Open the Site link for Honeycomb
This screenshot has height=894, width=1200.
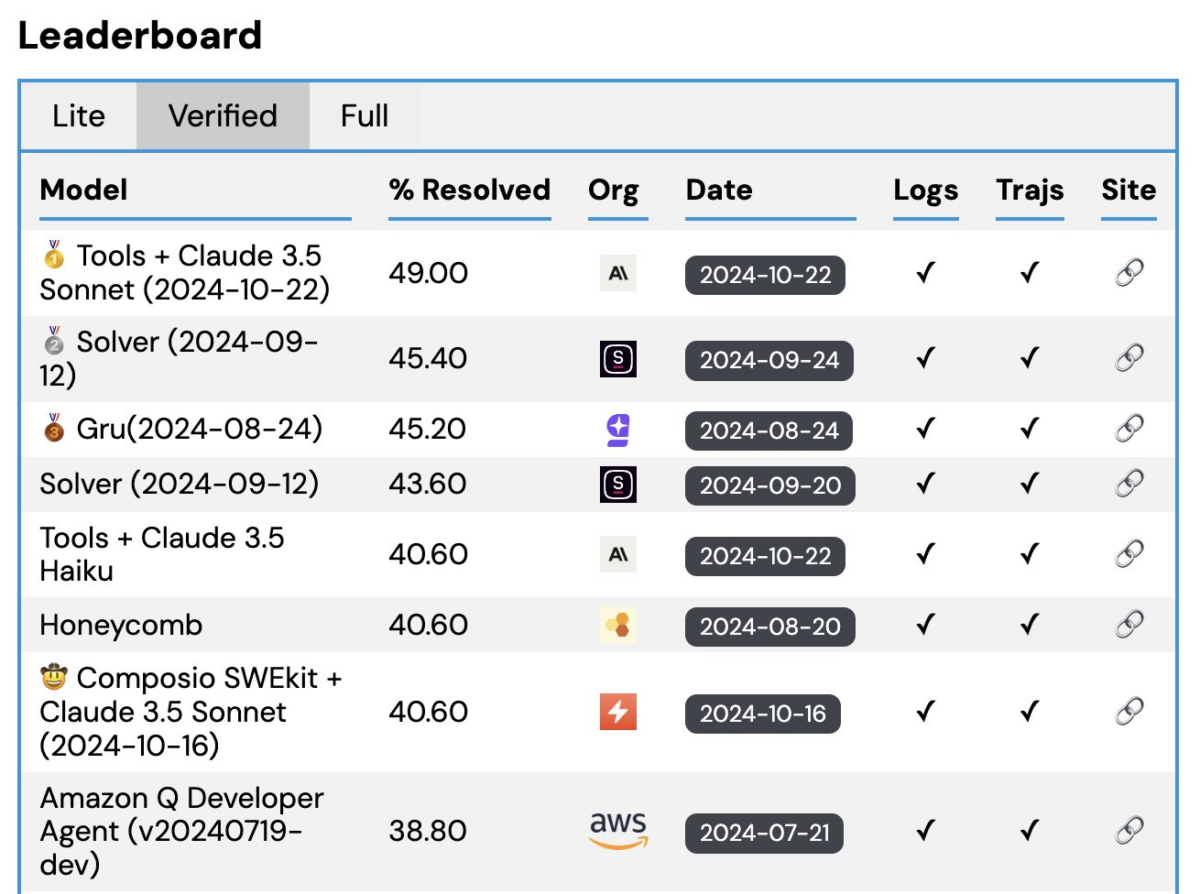coord(1128,624)
